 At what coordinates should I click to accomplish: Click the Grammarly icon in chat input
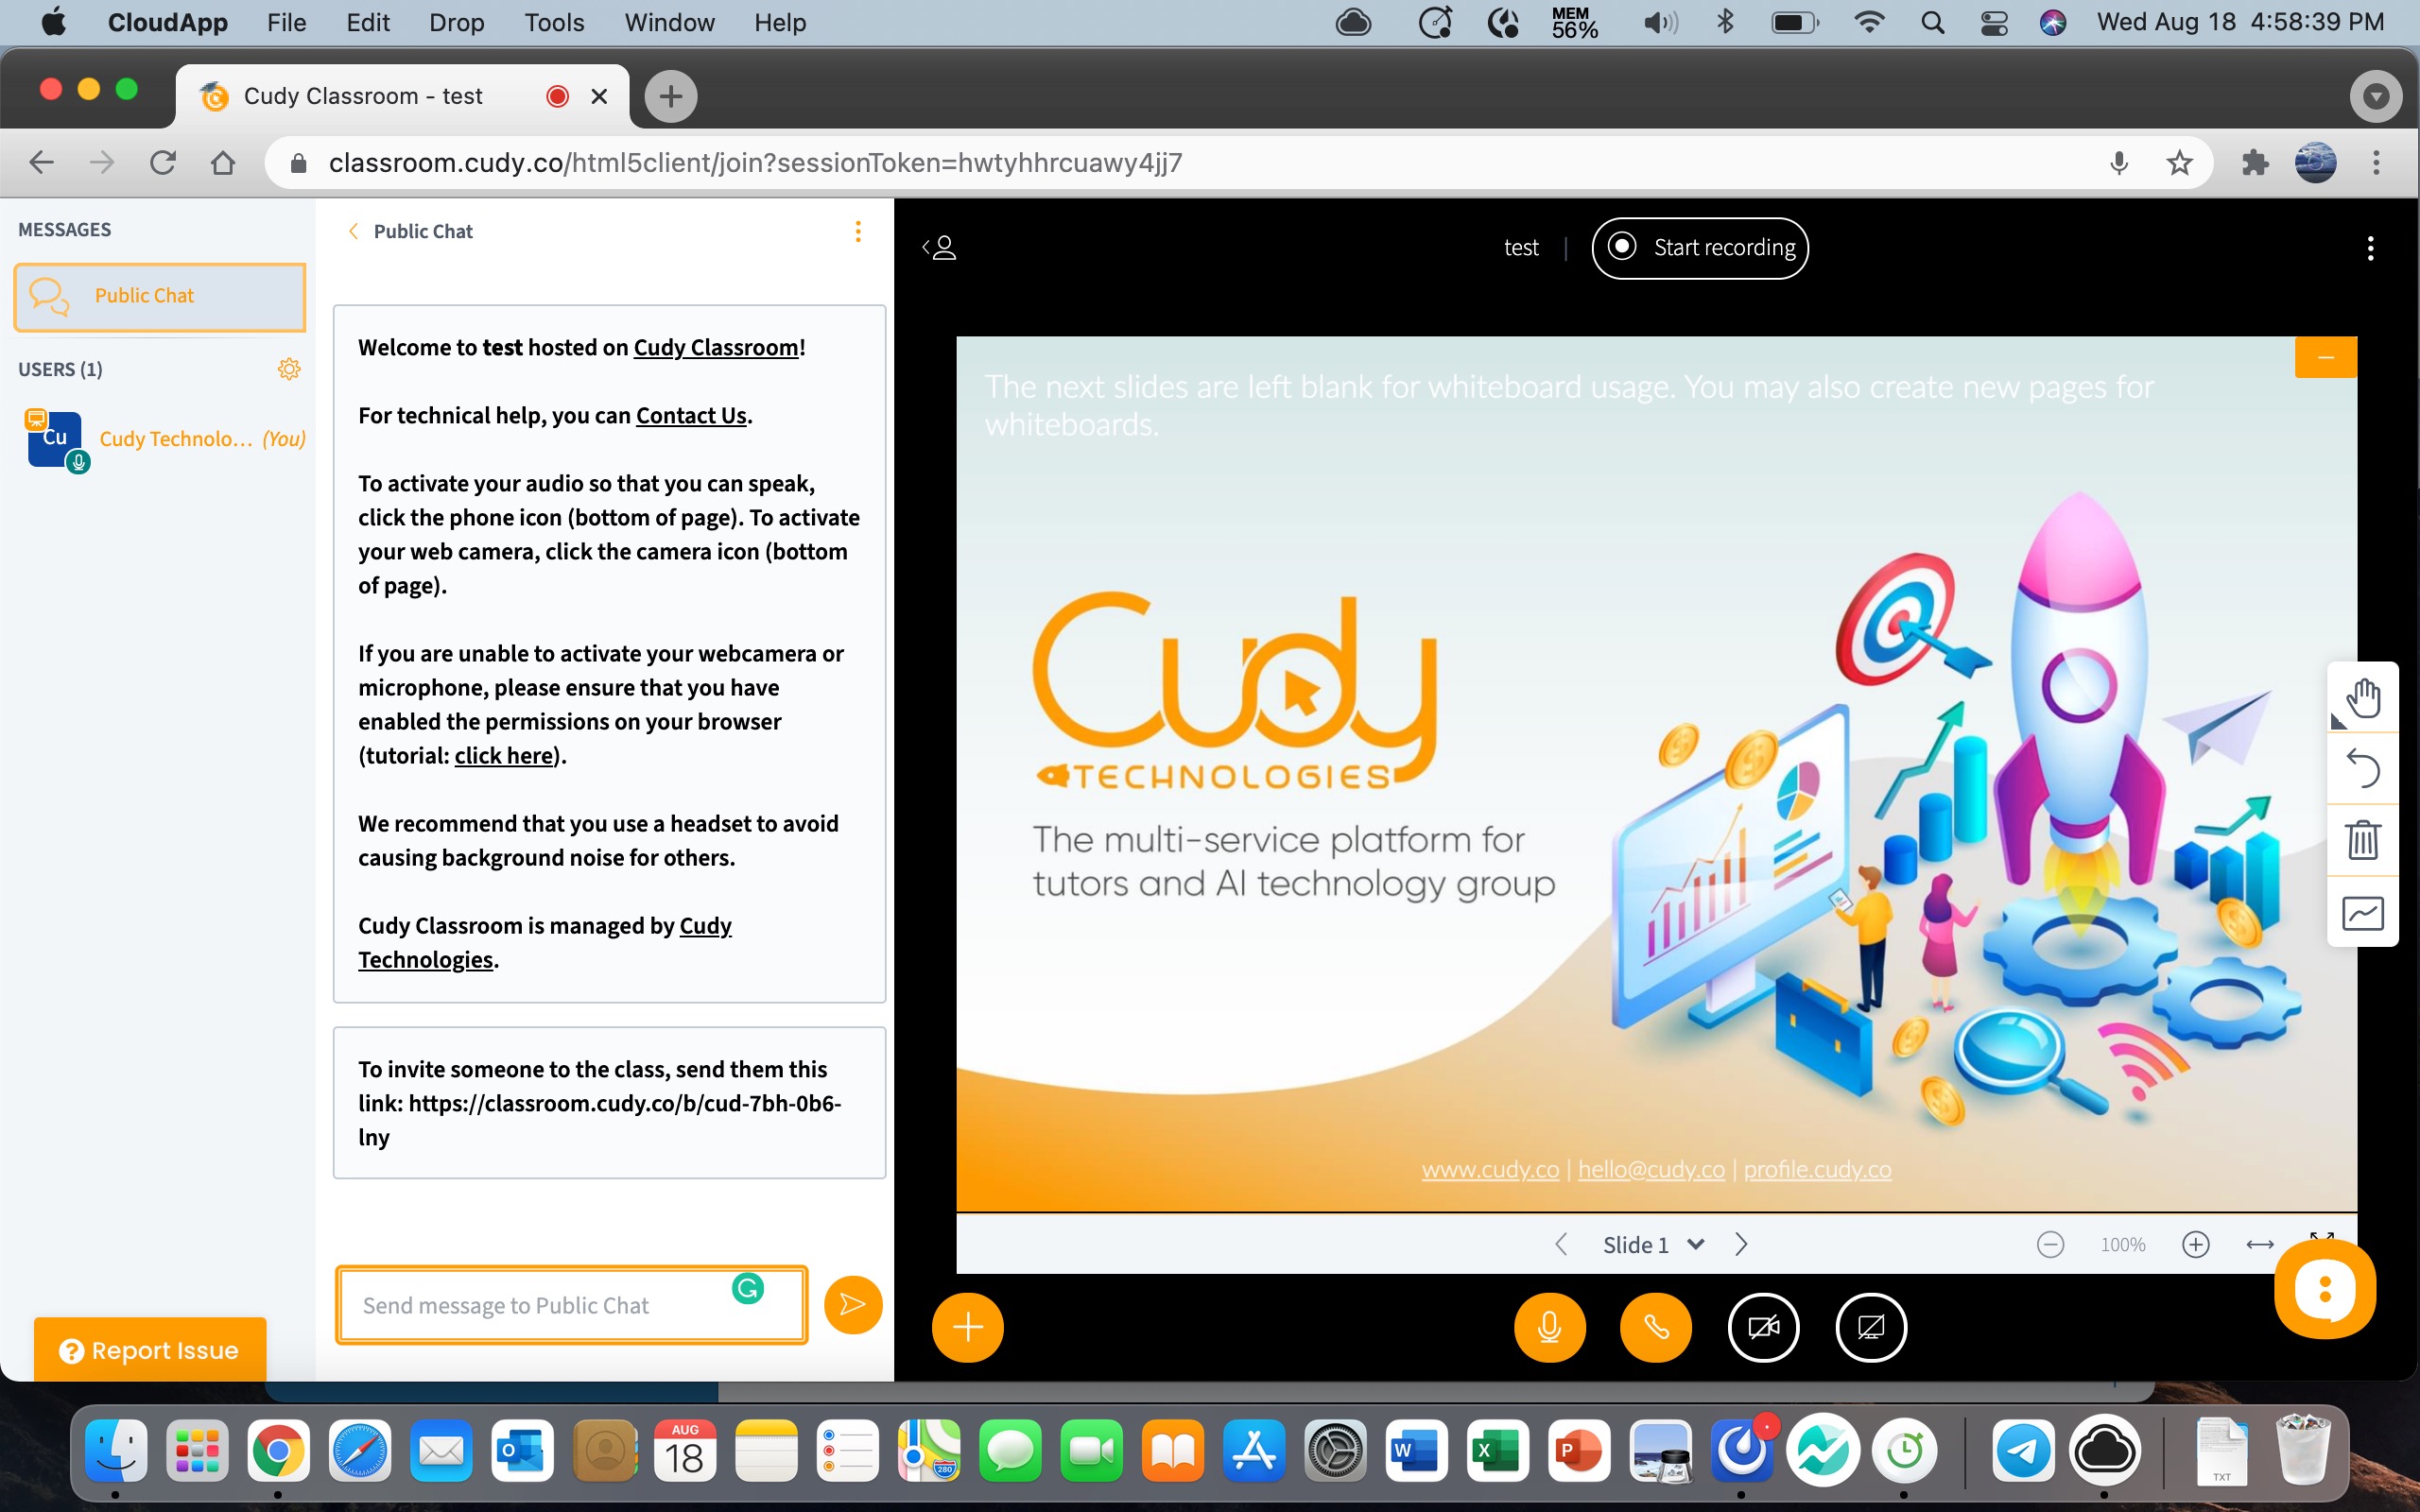tap(747, 1288)
